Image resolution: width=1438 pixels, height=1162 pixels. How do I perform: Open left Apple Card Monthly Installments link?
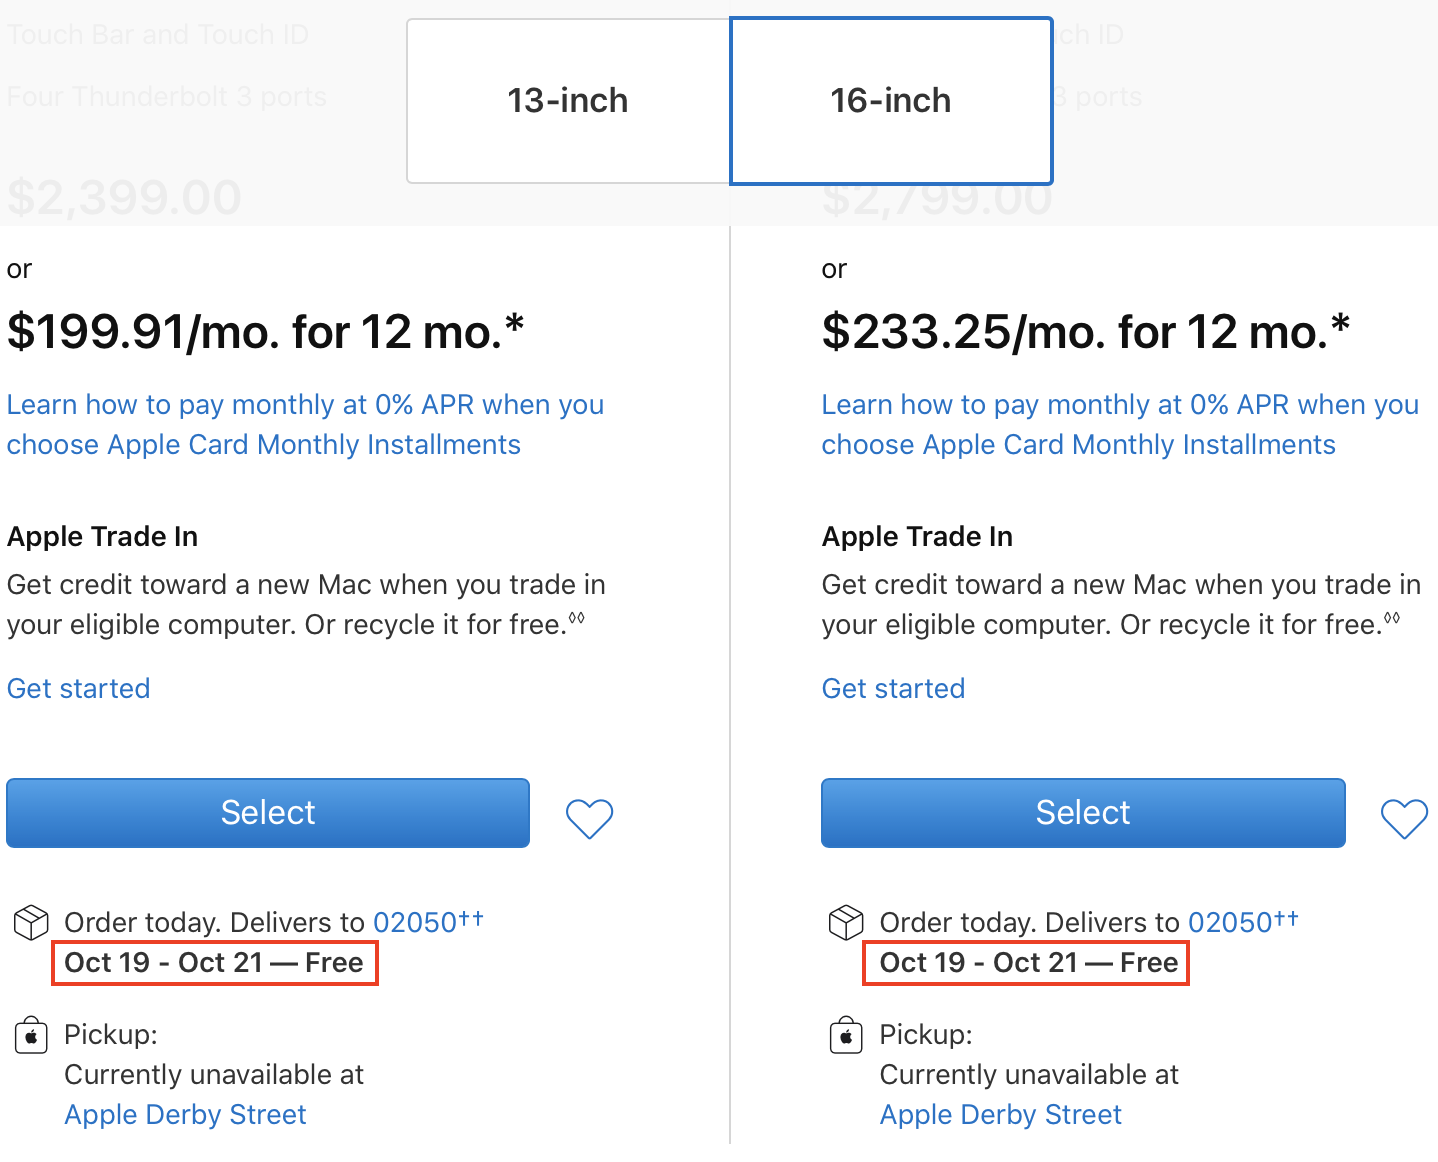pyautogui.click(x=306, y=424)
